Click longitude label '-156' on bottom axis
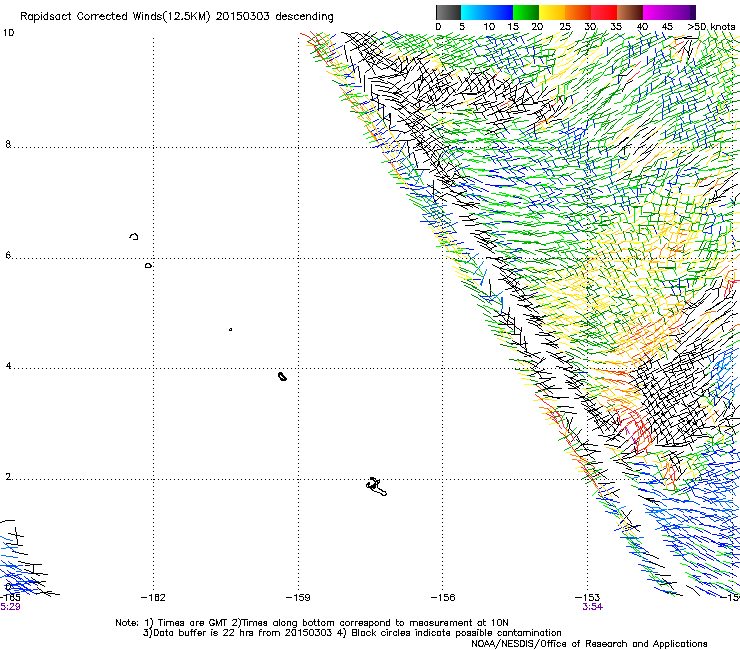The image size is (740, 650). 443,598
